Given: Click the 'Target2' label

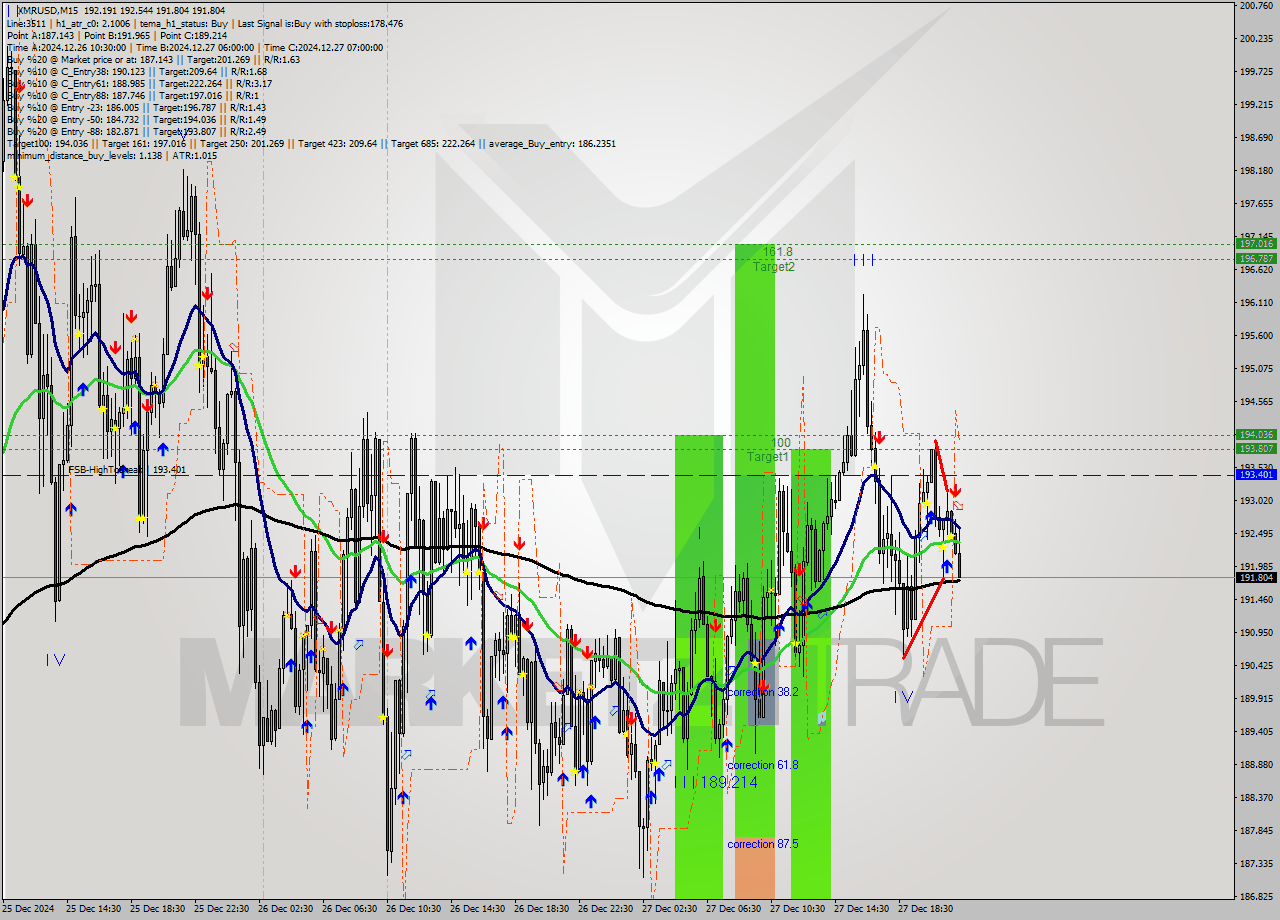Looking at the screenshot, I should [x=774, y=267].
